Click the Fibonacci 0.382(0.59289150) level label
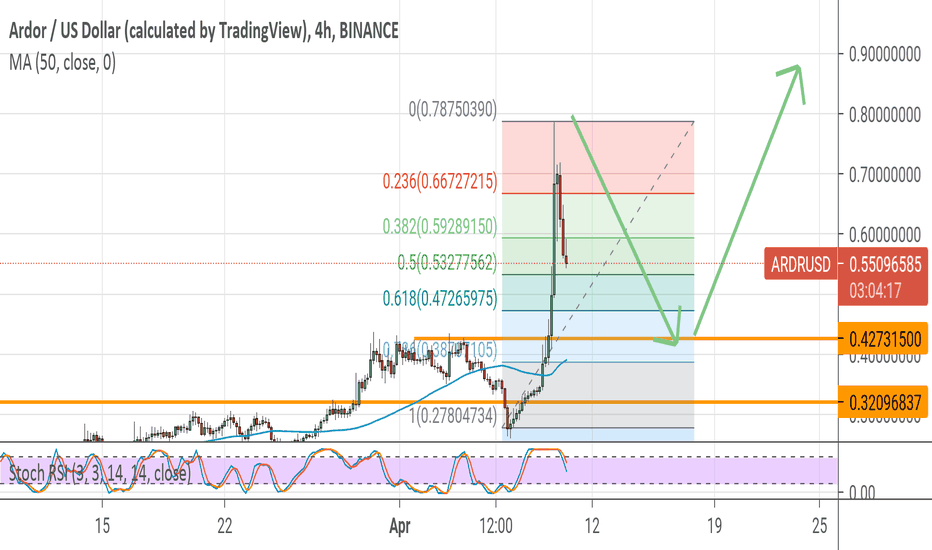The width and height of the screenshot is (932, 550). [x=440, y=226]
